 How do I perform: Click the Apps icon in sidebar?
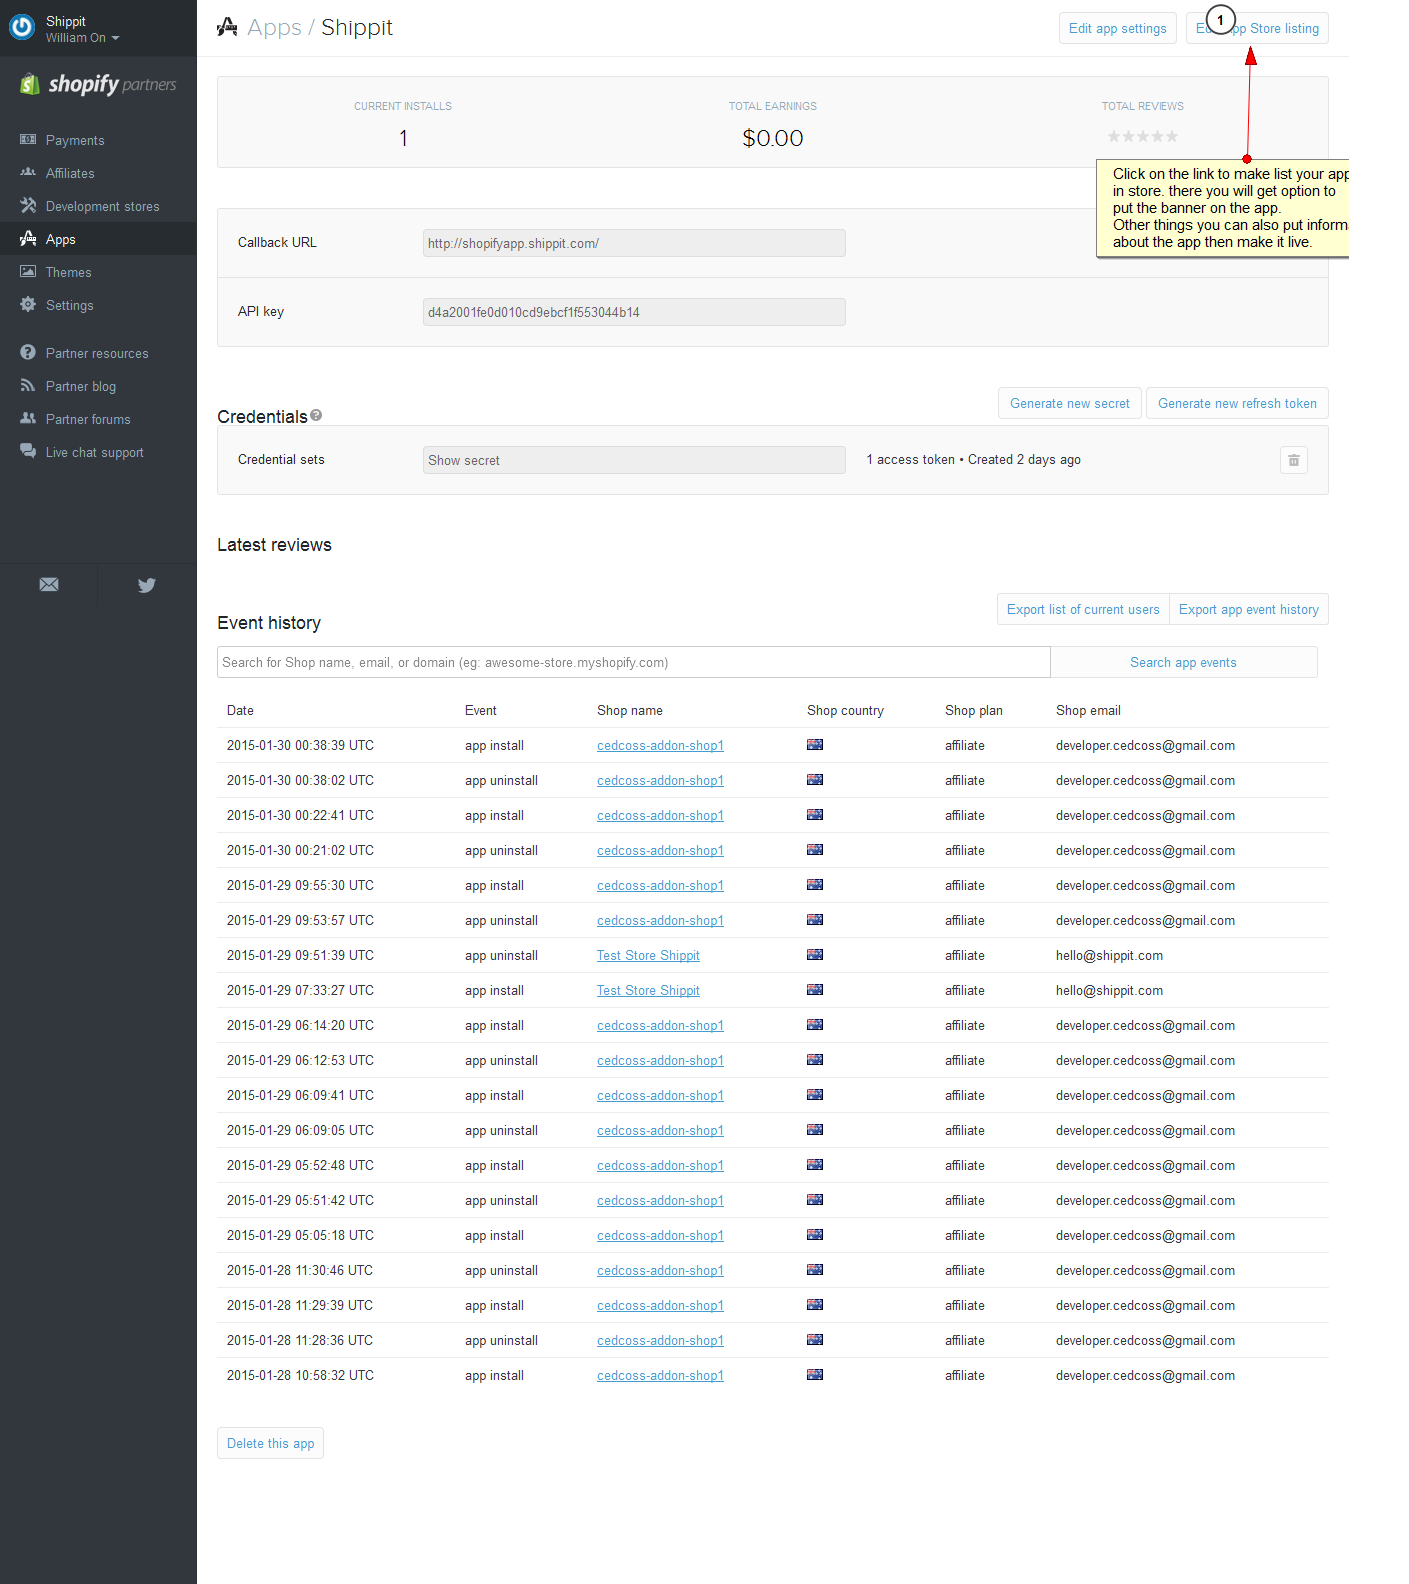[x=28, y=239]
